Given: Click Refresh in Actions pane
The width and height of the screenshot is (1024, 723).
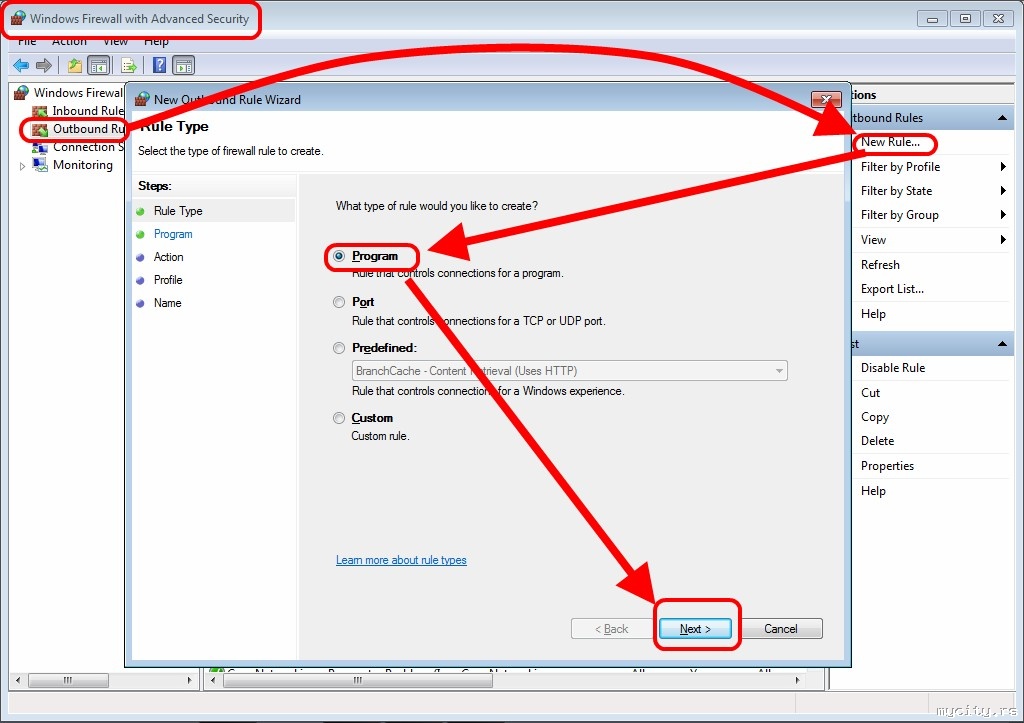Looking at the screenshot, I should click(x=880, y=265).
